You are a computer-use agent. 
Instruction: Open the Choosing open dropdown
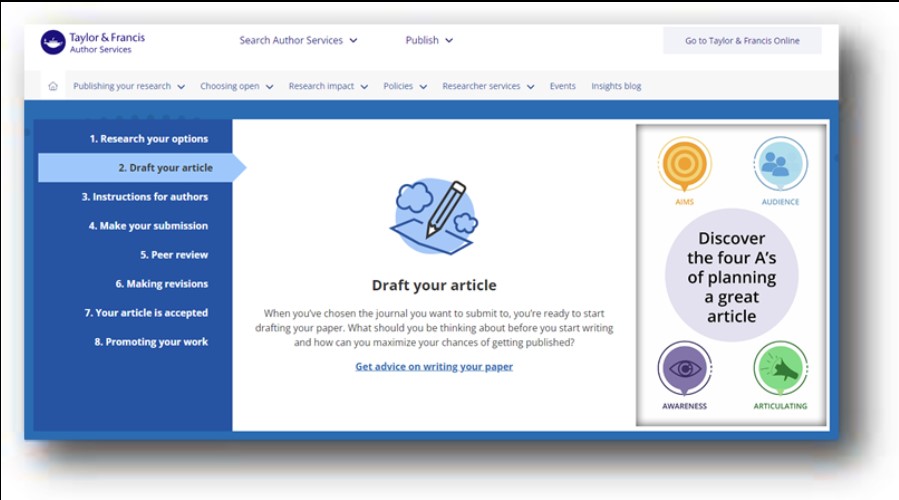(236, 86)
